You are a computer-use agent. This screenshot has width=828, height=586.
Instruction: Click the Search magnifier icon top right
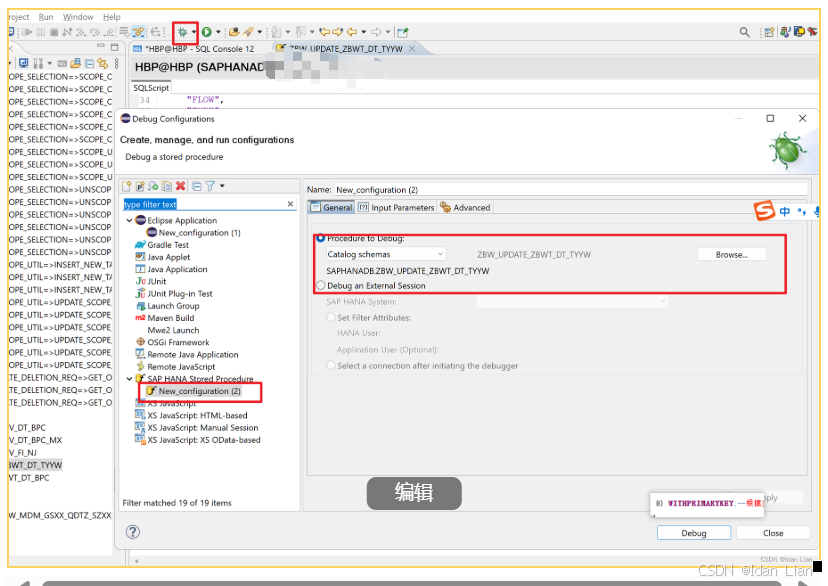745,32
